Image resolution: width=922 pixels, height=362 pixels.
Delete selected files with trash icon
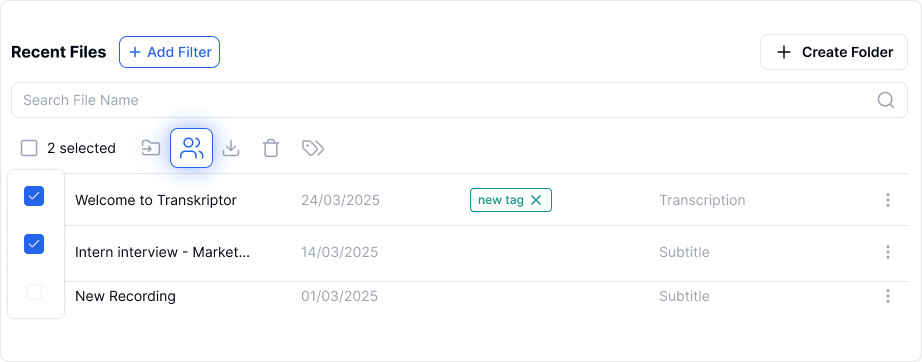pos(270,148)
